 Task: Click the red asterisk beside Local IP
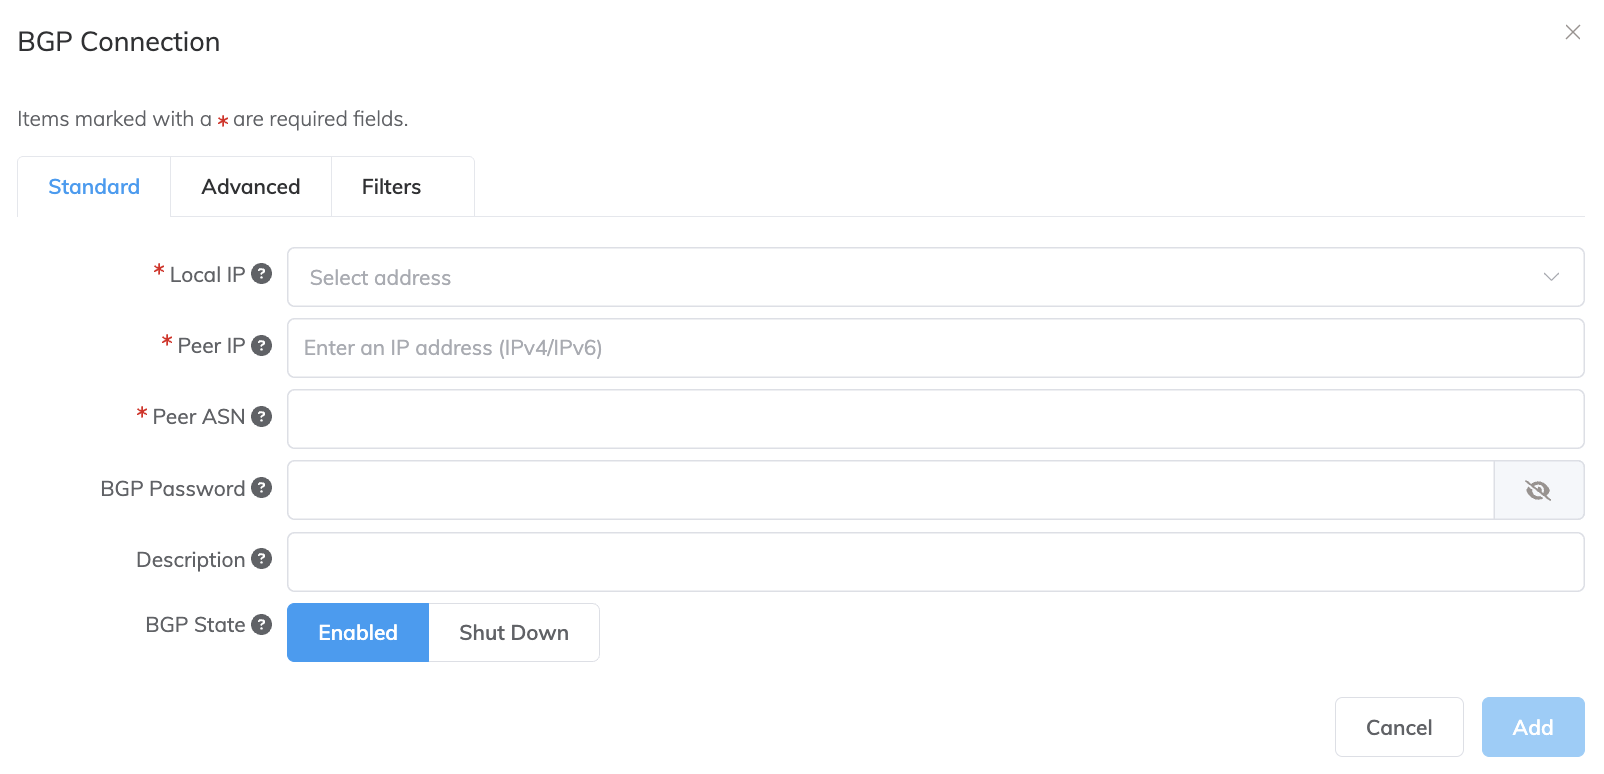157,270
